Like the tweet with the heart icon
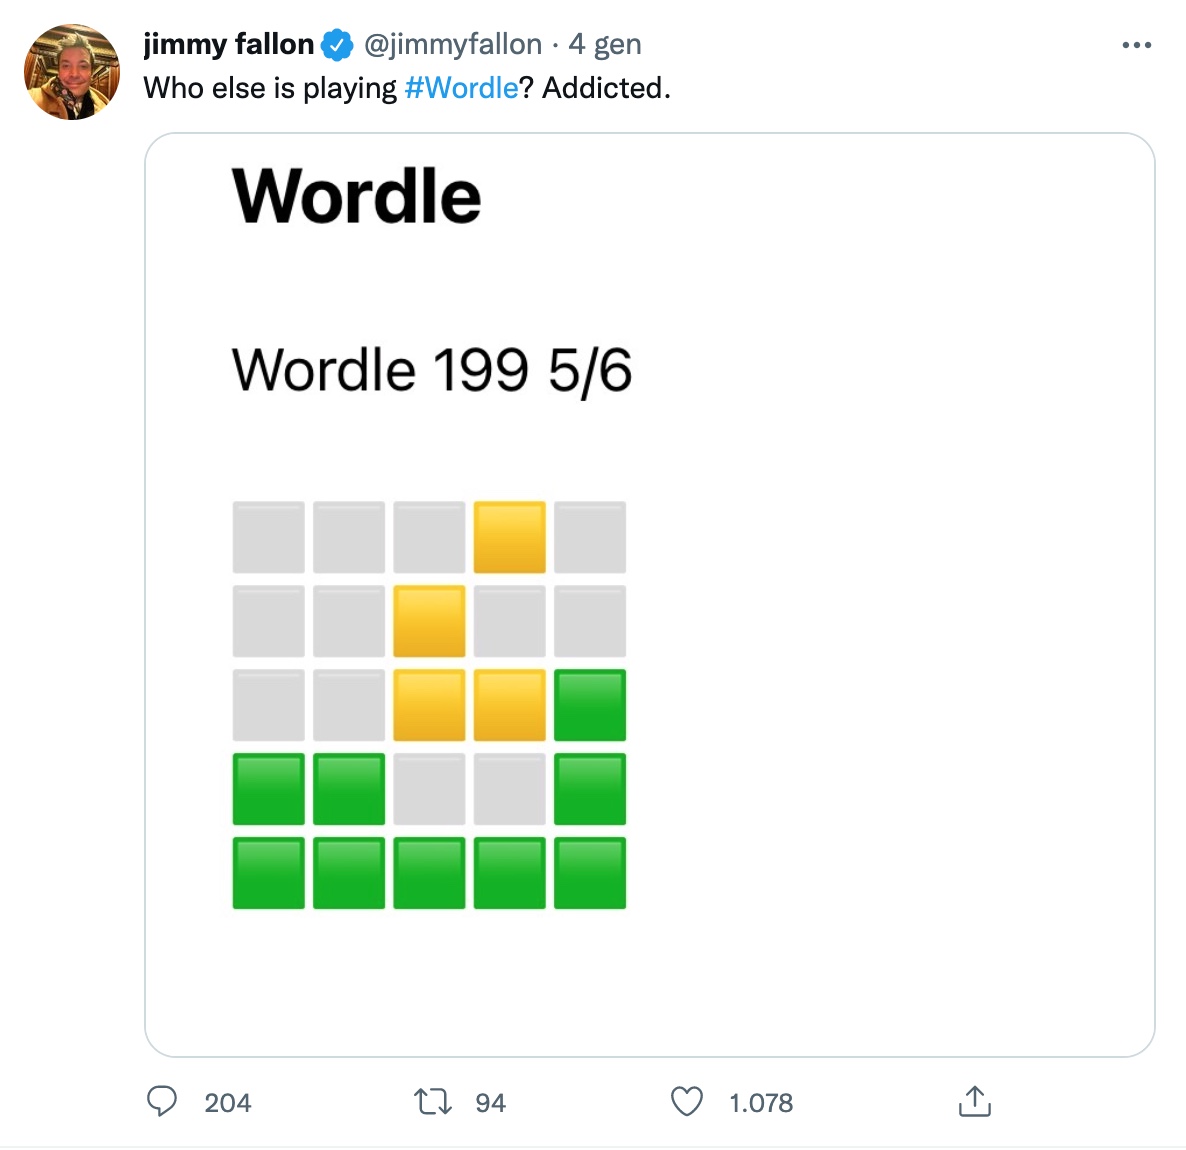The image size is (1186, 1150). 687,1102
